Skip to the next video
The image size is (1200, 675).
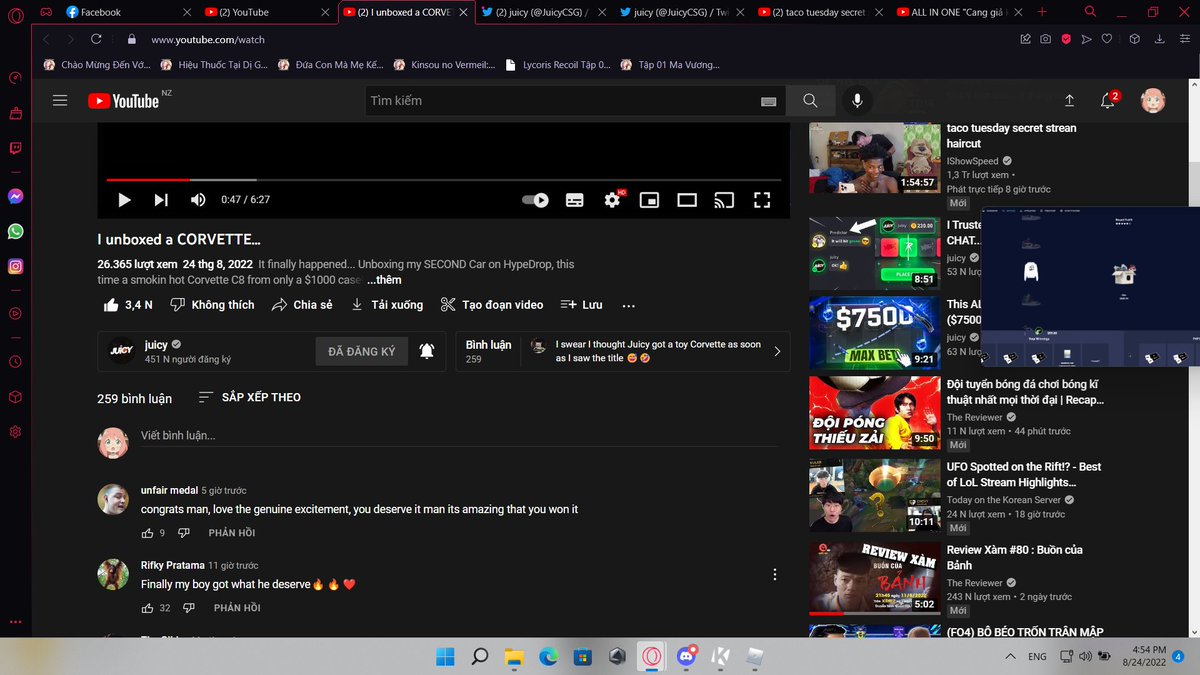click(161, 200)
